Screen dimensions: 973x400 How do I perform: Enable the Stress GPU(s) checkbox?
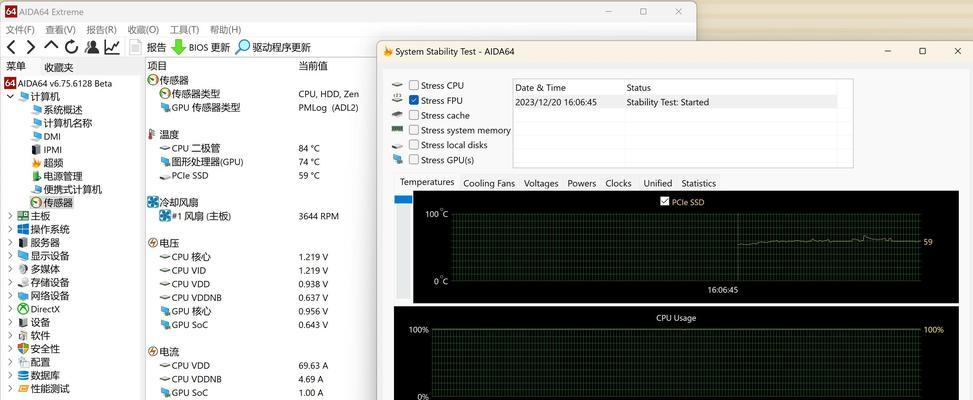coord(414,160)
